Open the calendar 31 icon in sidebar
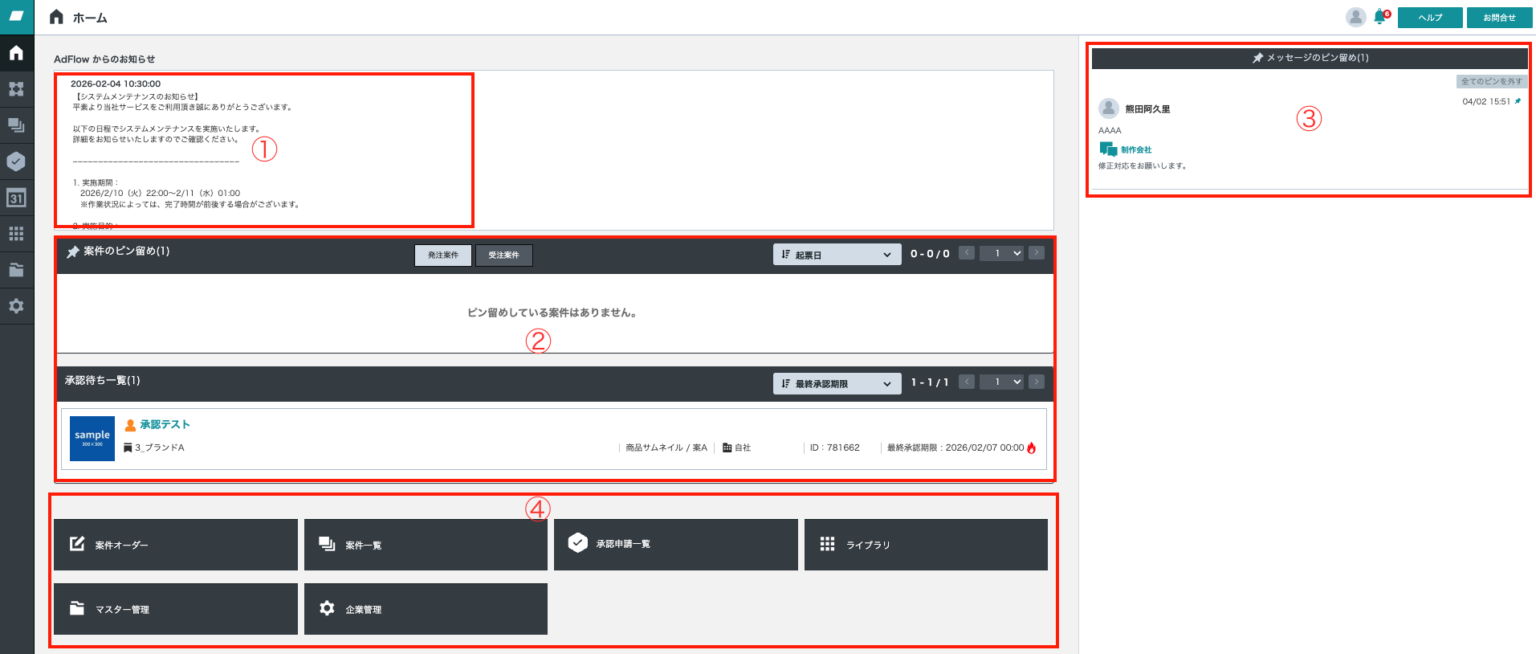Image resolution: width=1536 pixels, height=654 pixels. pos(16,197)
